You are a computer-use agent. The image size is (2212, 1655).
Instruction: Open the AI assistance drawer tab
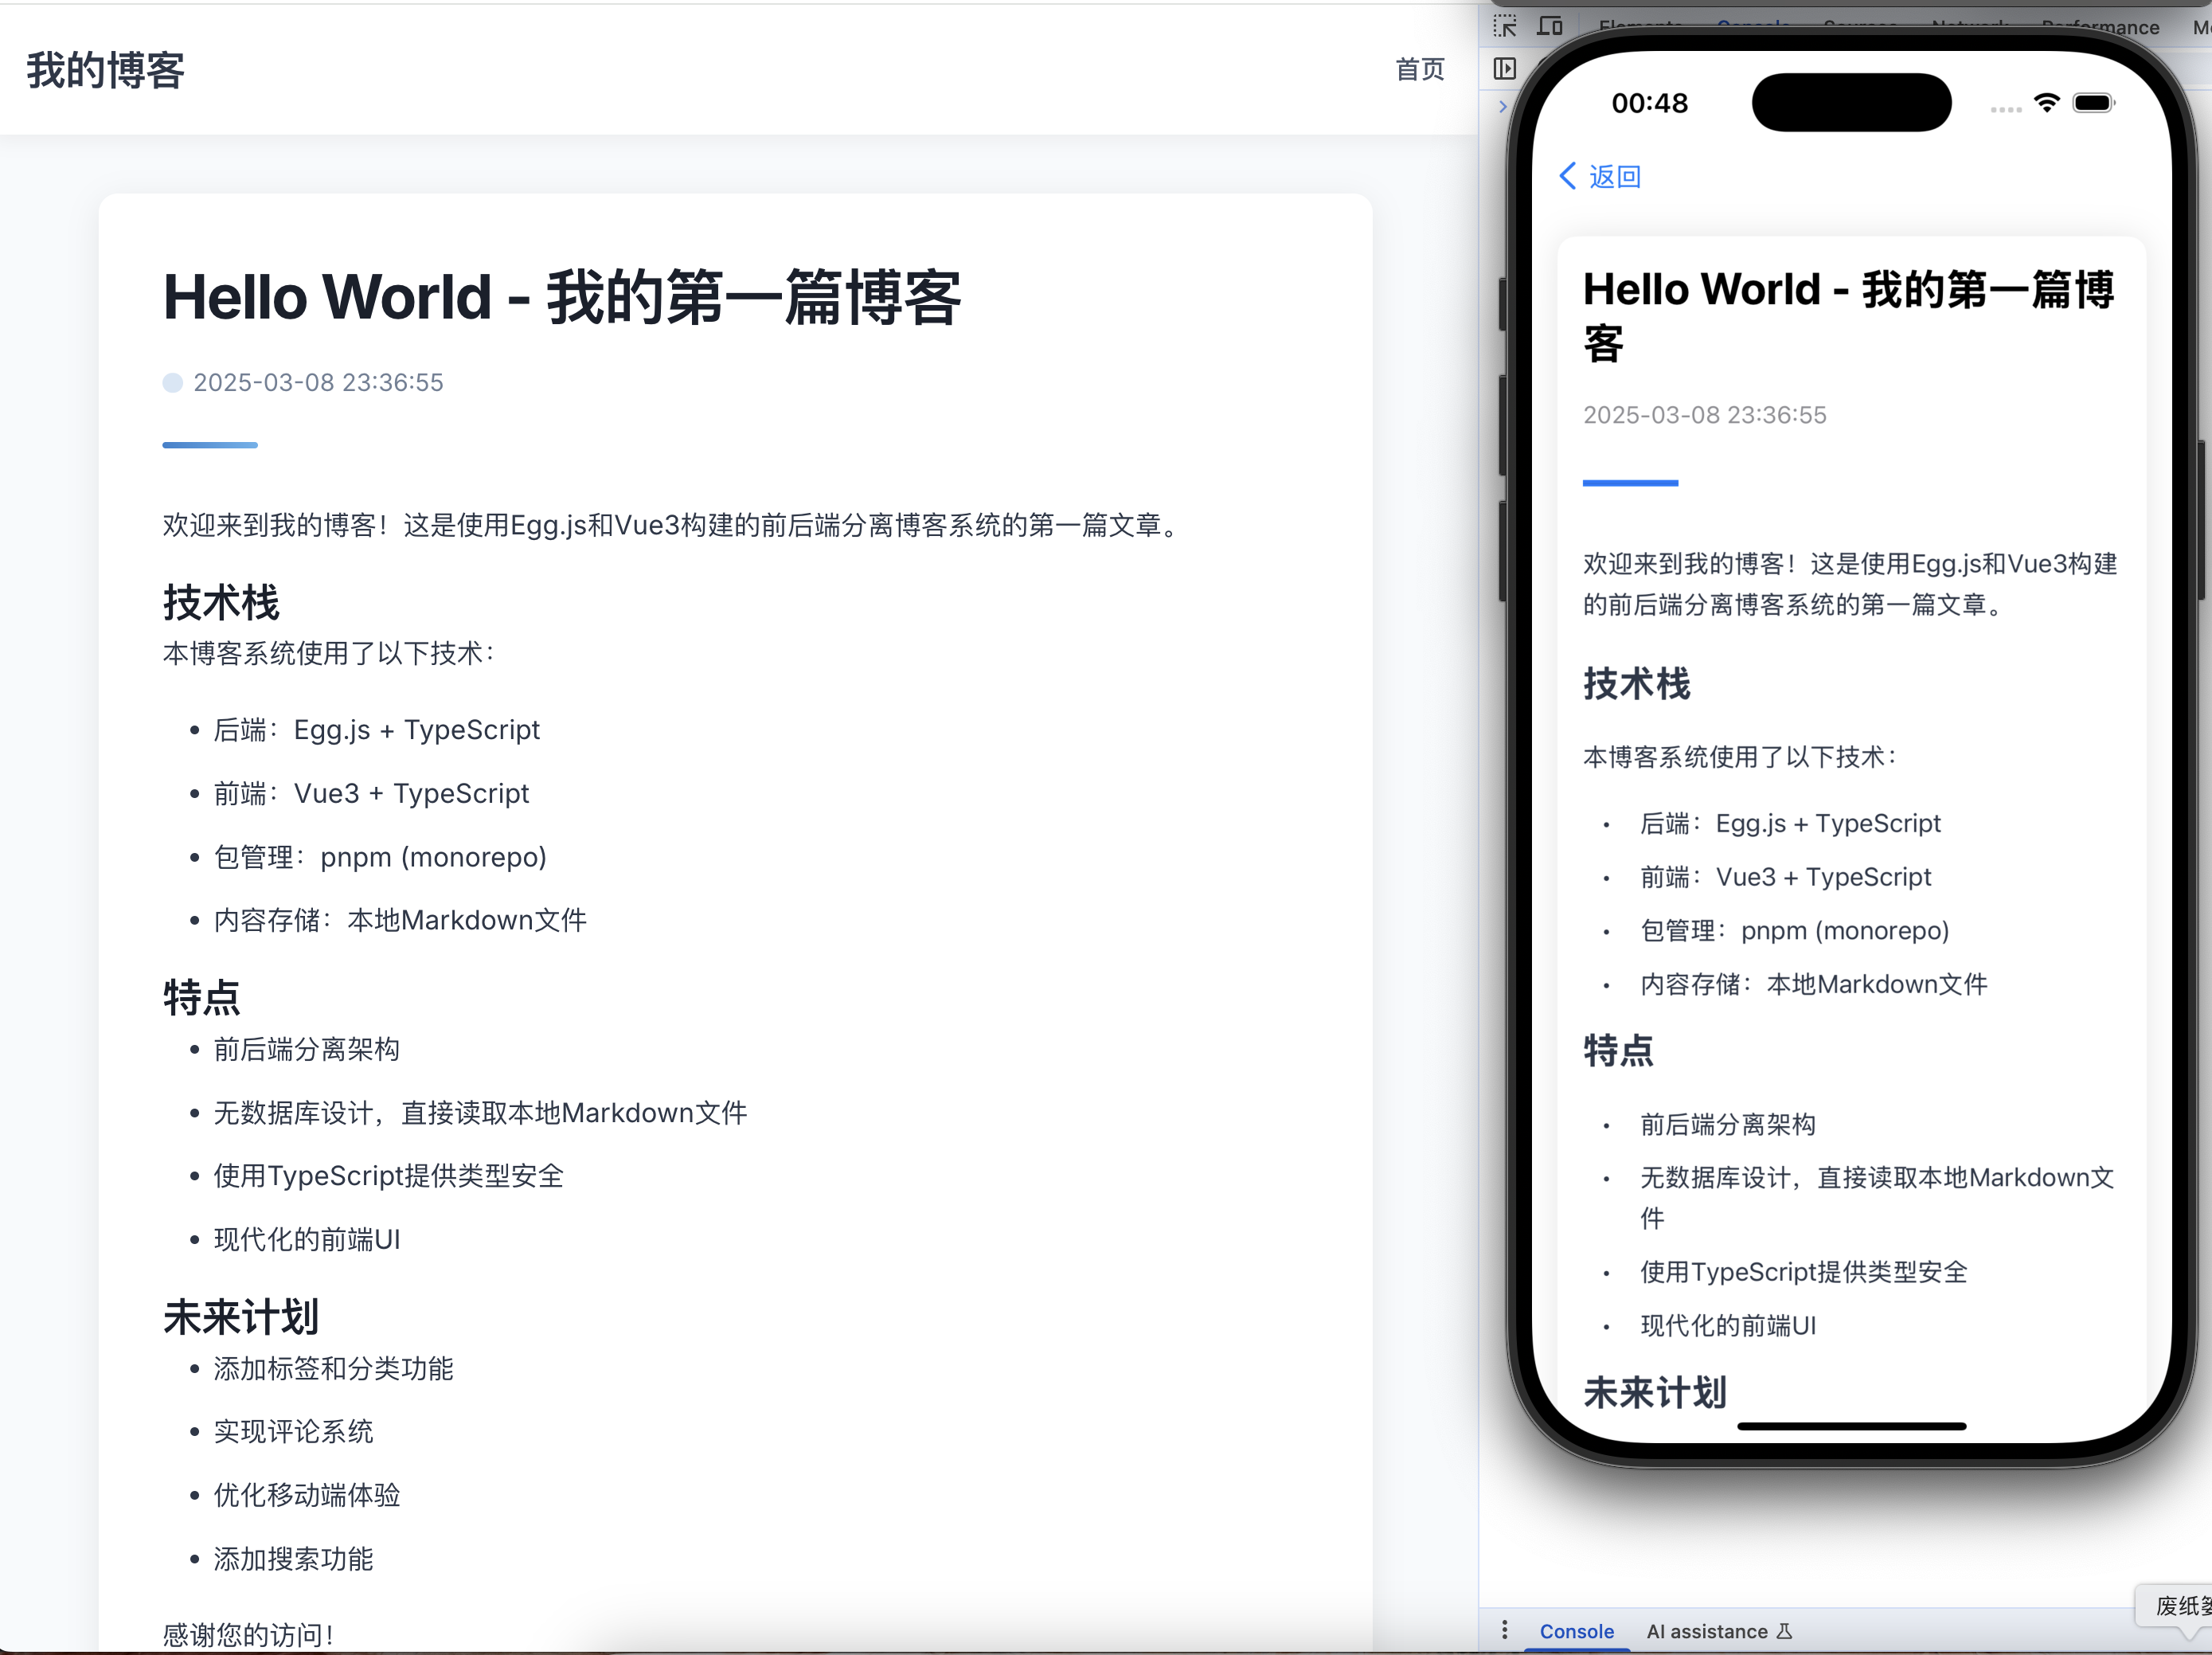[x=1706, y=1631]
